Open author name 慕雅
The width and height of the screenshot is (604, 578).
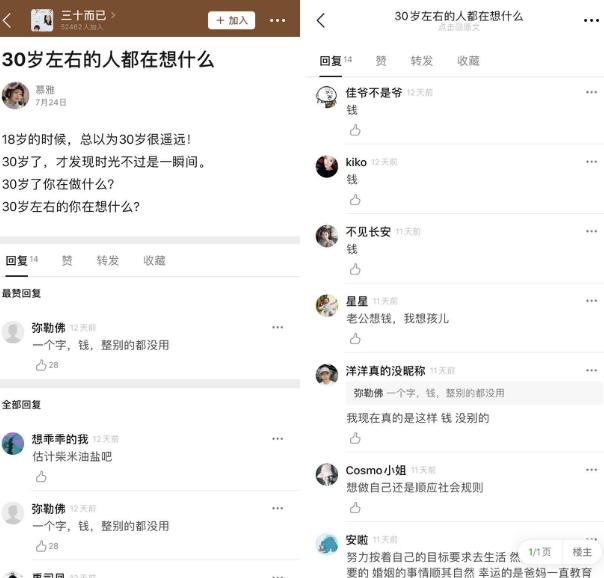point(45,90)
